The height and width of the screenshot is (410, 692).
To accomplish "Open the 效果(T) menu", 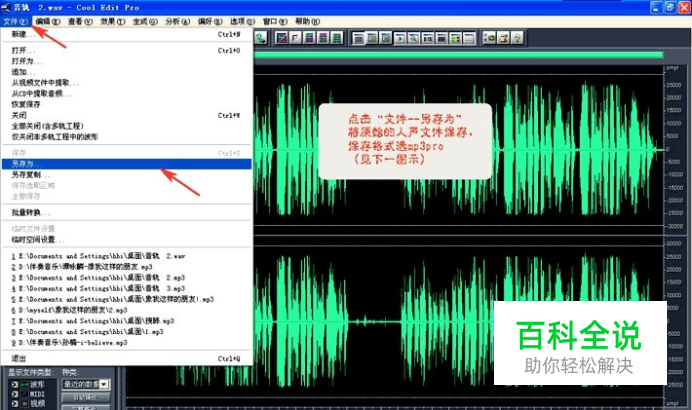I will click(113, 21).
